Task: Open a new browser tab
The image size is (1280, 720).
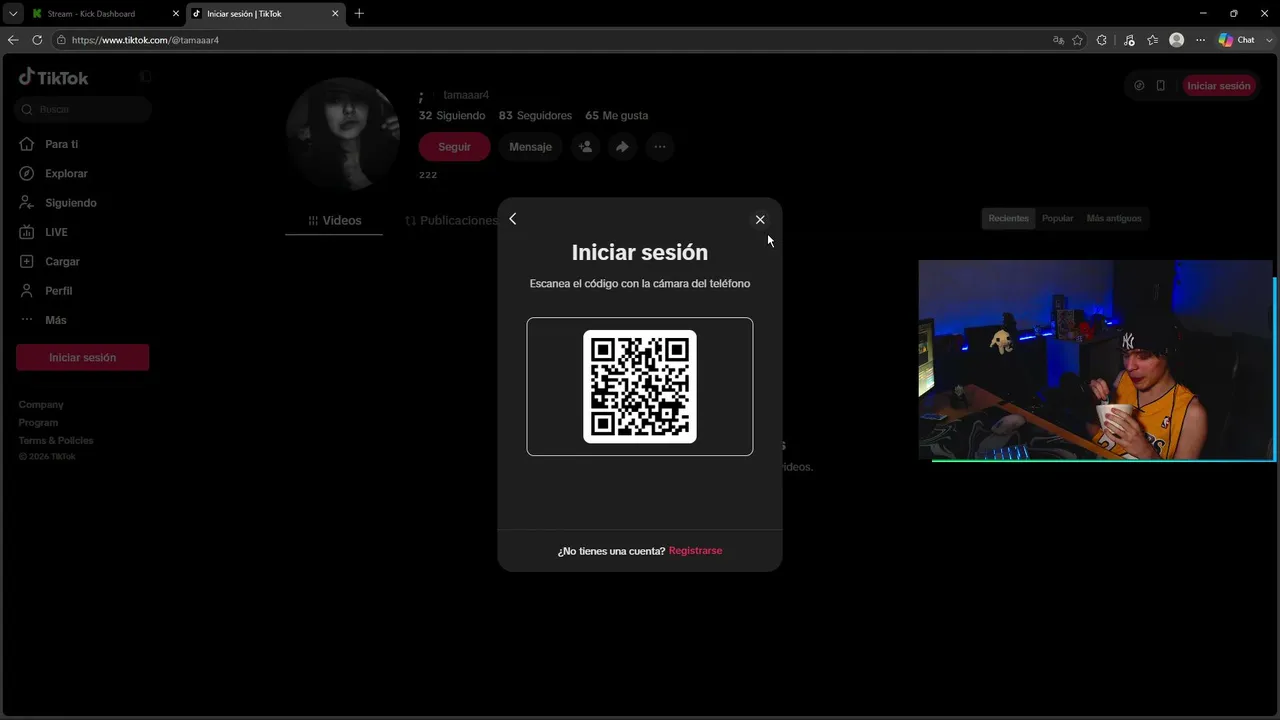Action: pos(359,14)
